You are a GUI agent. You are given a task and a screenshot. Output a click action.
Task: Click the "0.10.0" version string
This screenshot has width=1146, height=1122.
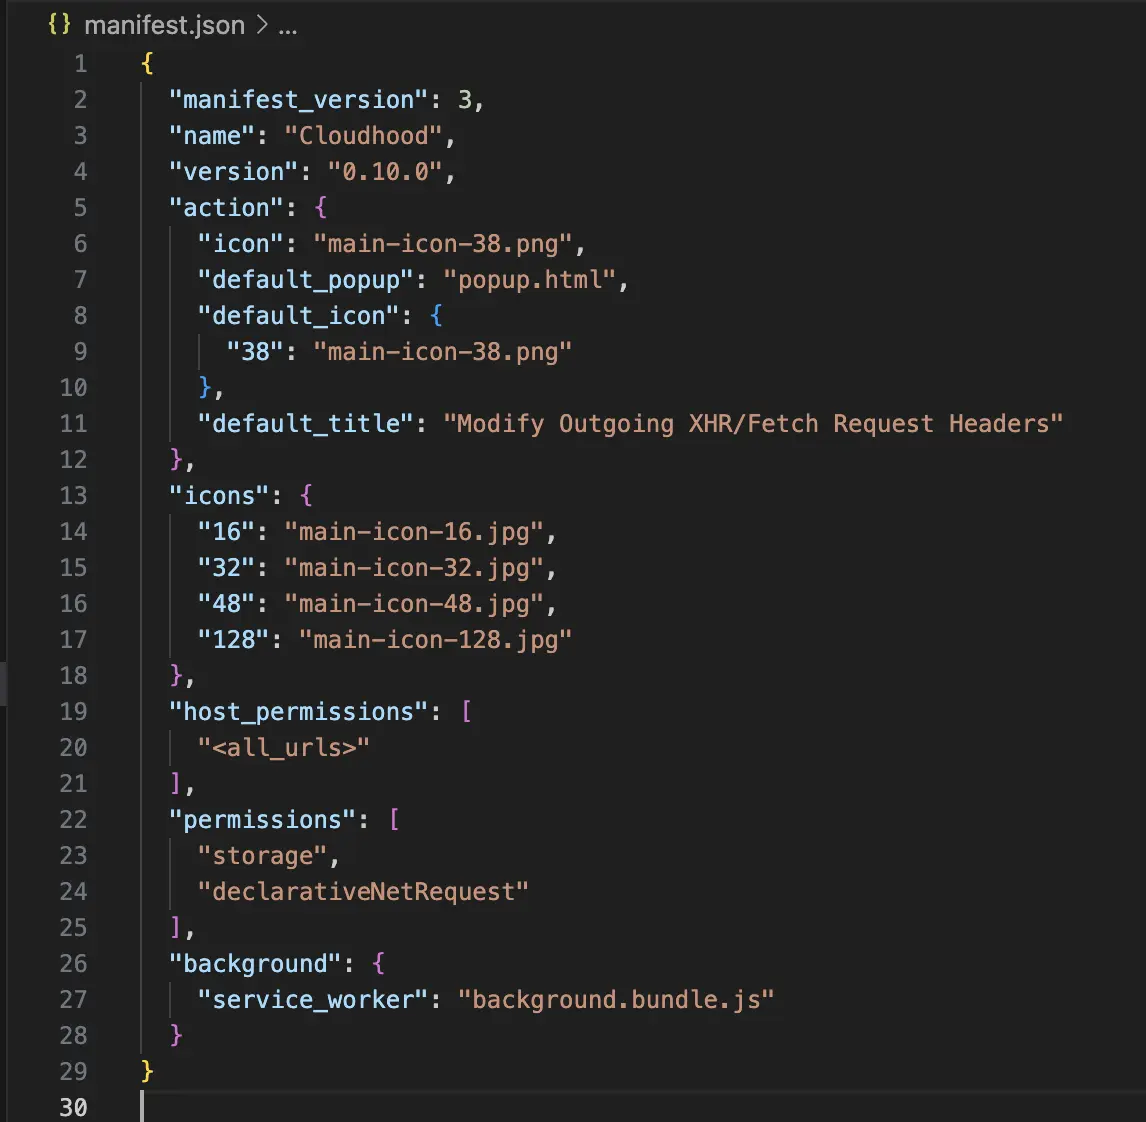385,172
